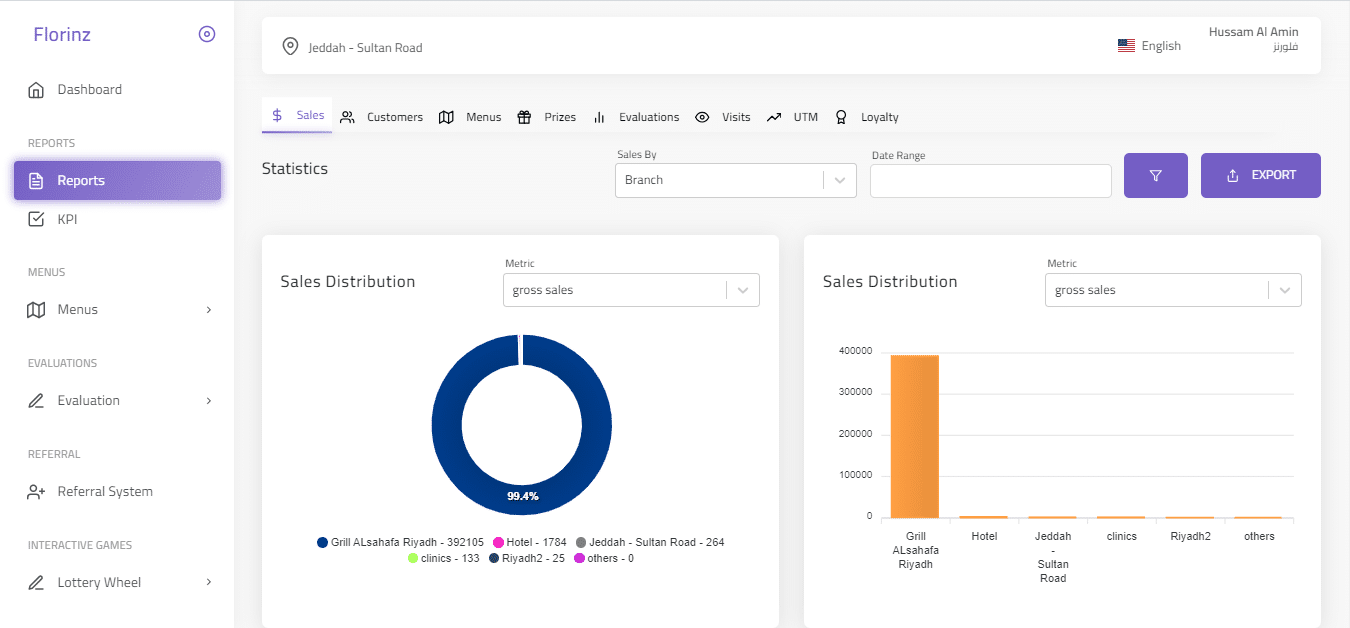1350x628 pixels.
Task: Switch to the Customers tab
Action: [x=382, y=117]
